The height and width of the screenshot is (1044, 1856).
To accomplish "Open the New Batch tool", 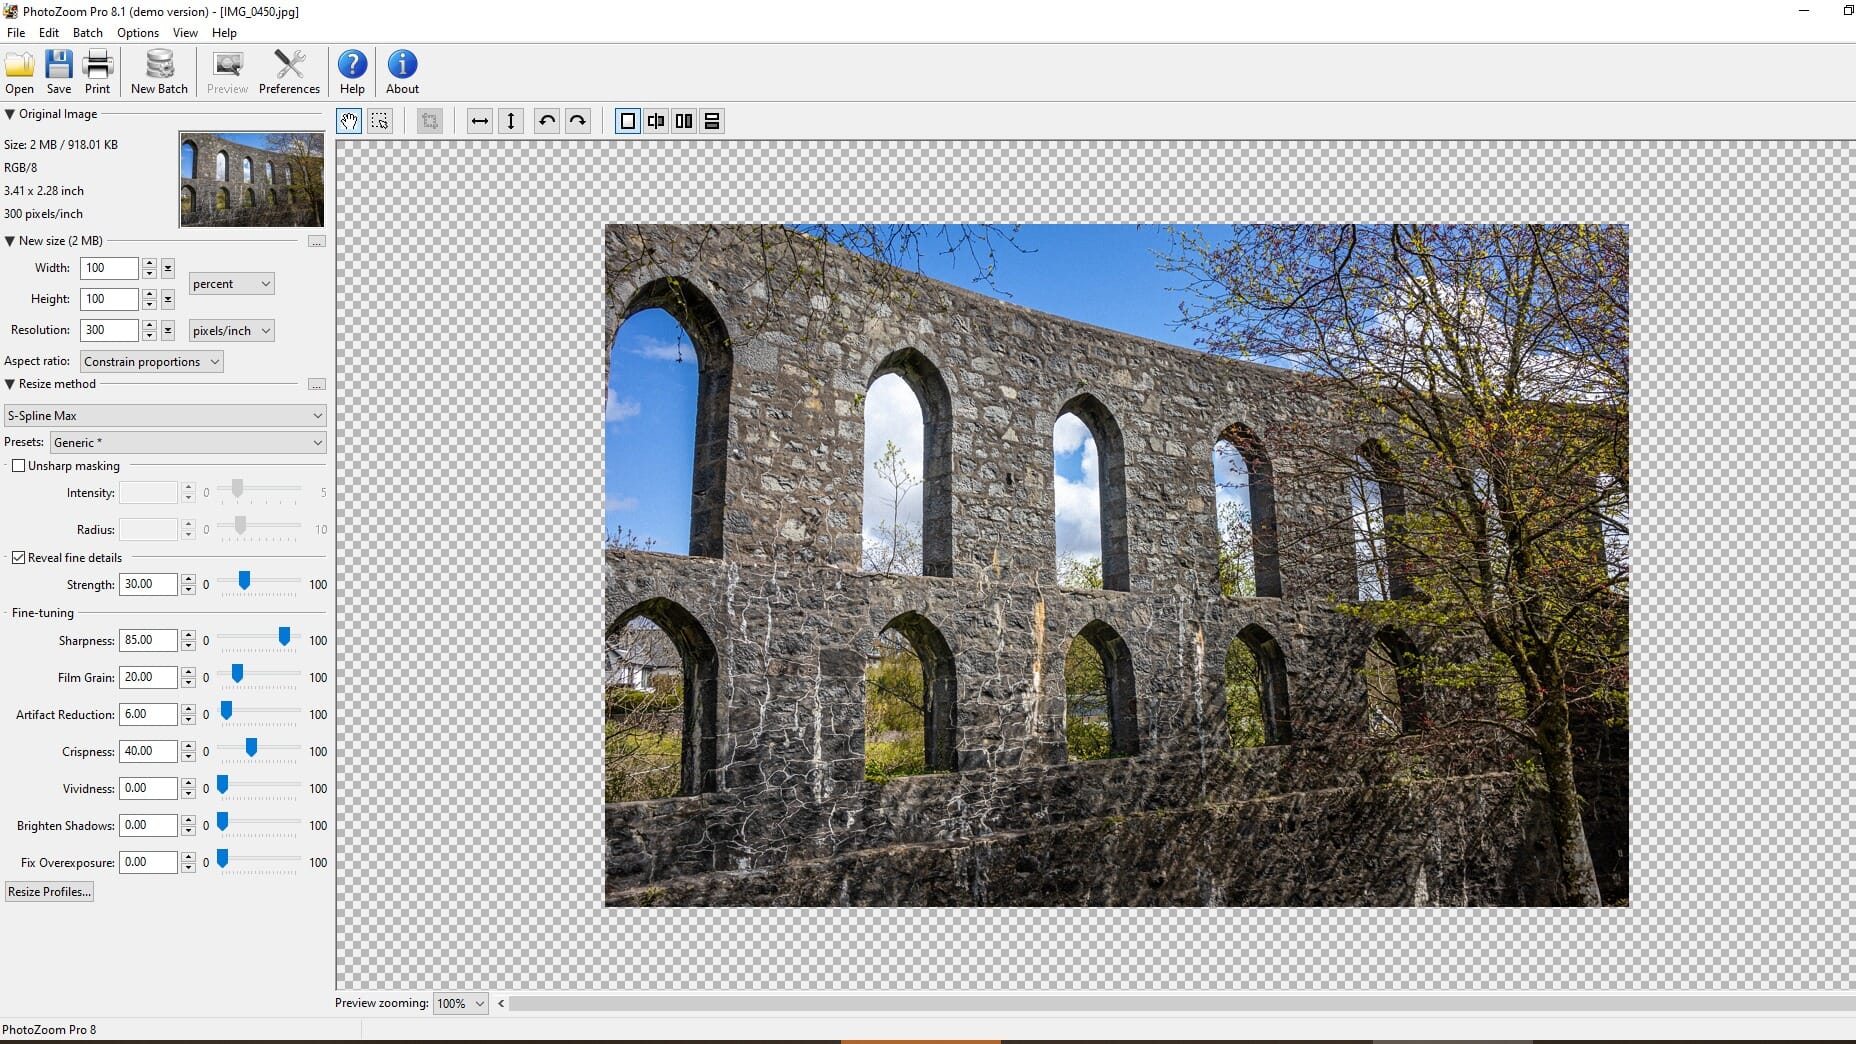I will tap(158, 70).
